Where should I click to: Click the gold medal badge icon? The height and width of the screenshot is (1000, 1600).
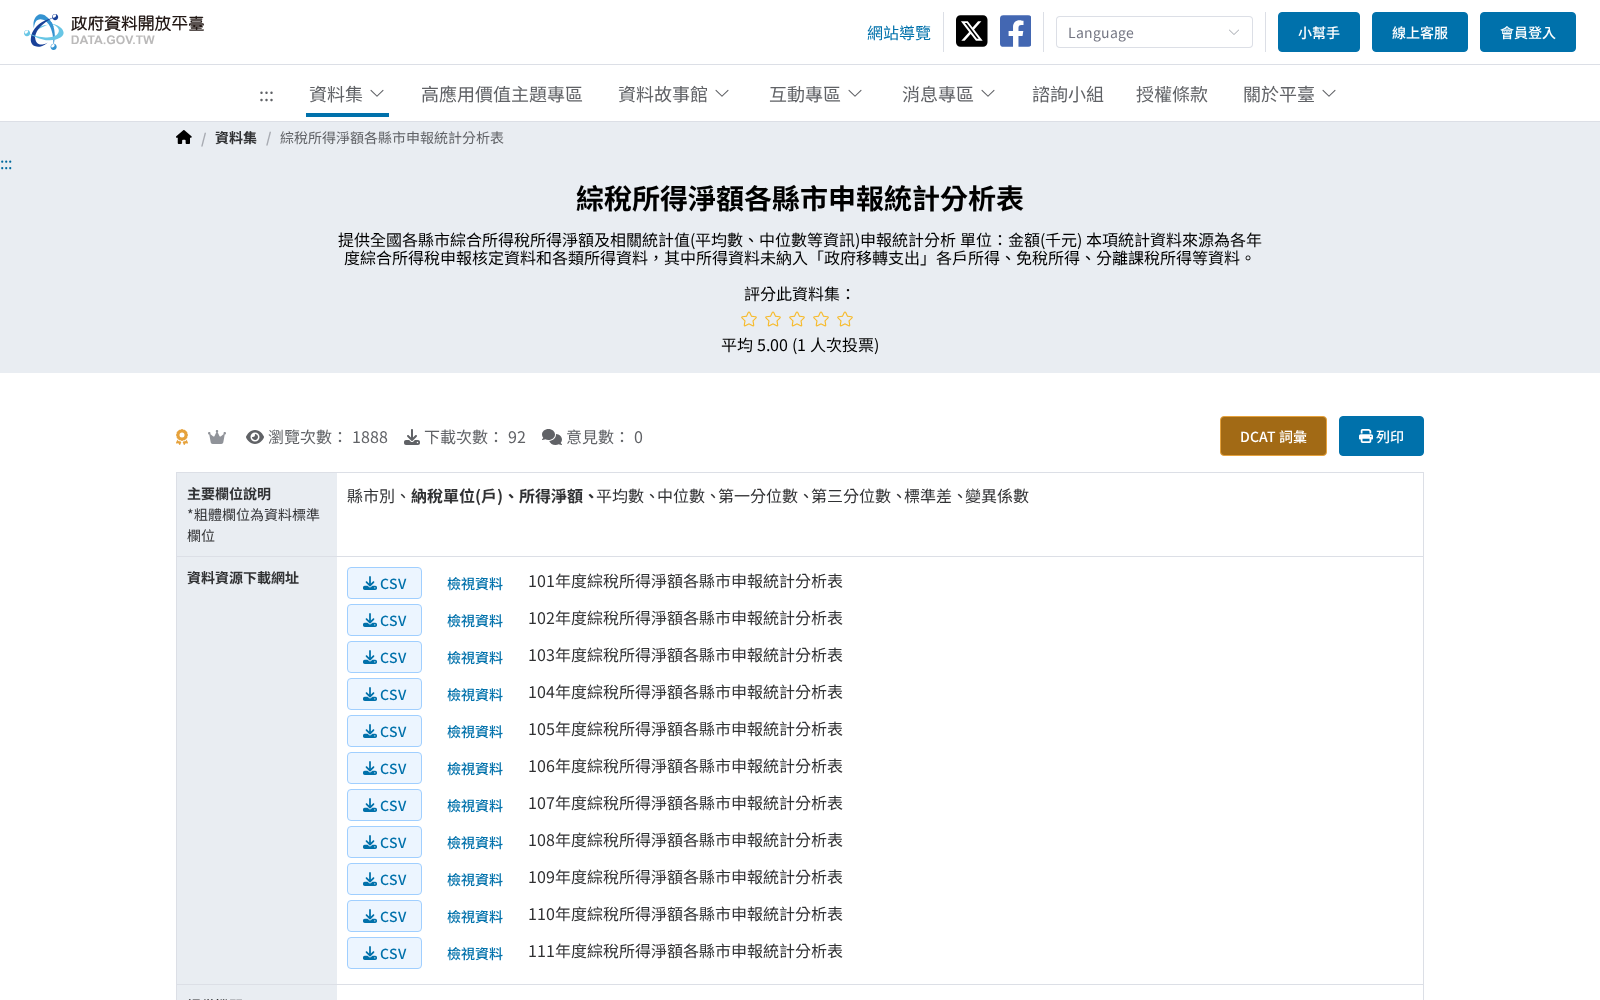click(182, 437)
